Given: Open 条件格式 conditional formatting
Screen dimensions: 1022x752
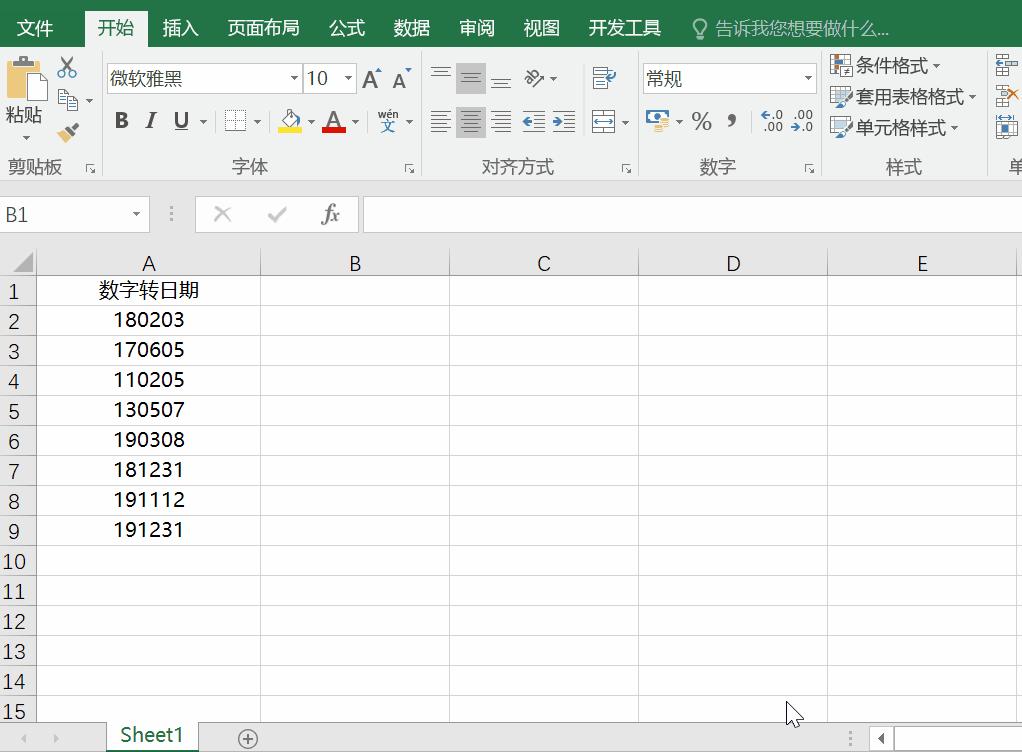Looking at the screenshot, I should pos(885,66).
